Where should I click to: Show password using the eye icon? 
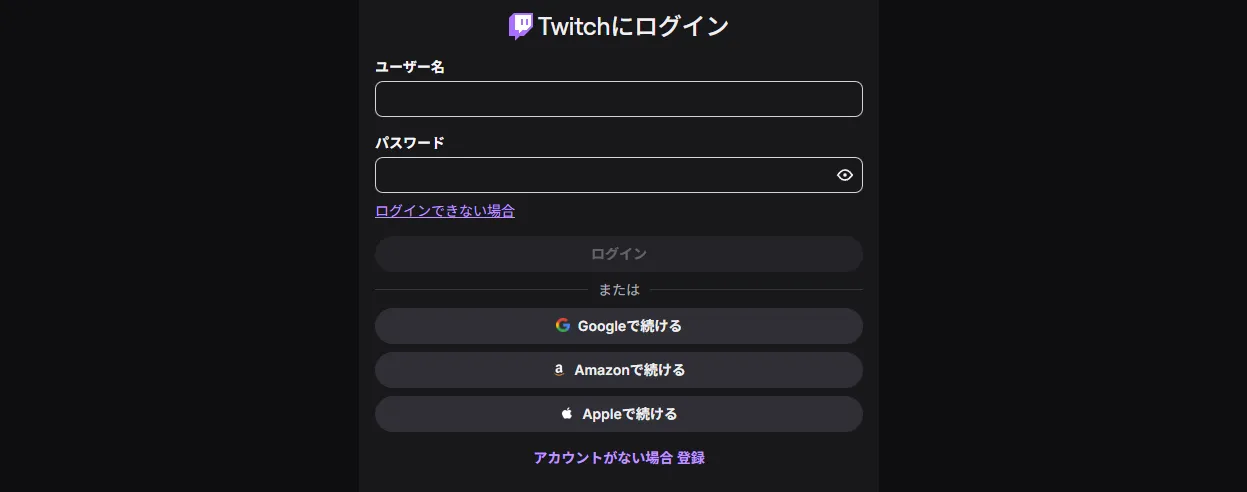coord(845,175)
